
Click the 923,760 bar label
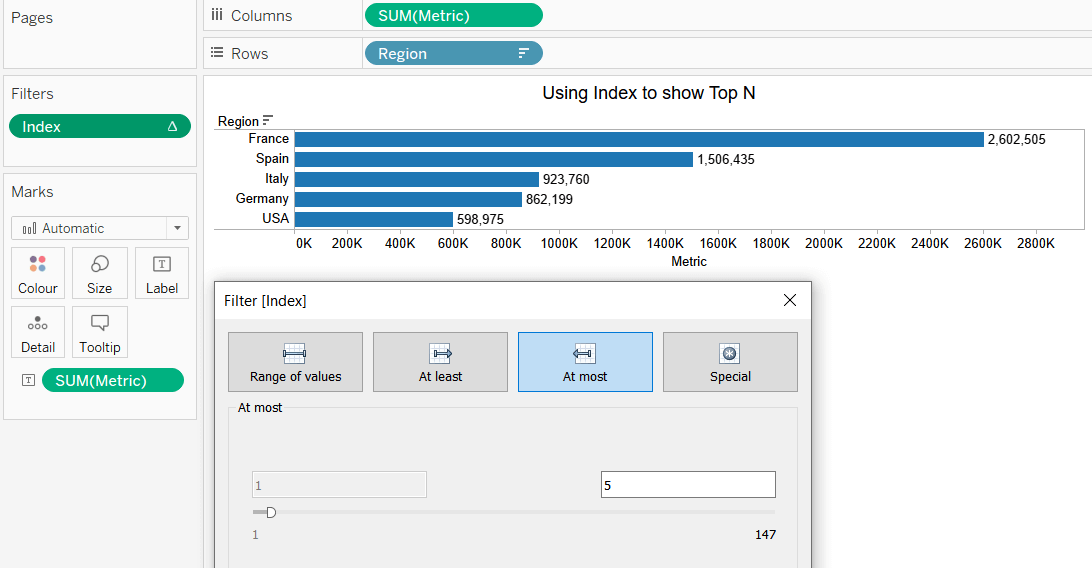(x=566, y=180)
